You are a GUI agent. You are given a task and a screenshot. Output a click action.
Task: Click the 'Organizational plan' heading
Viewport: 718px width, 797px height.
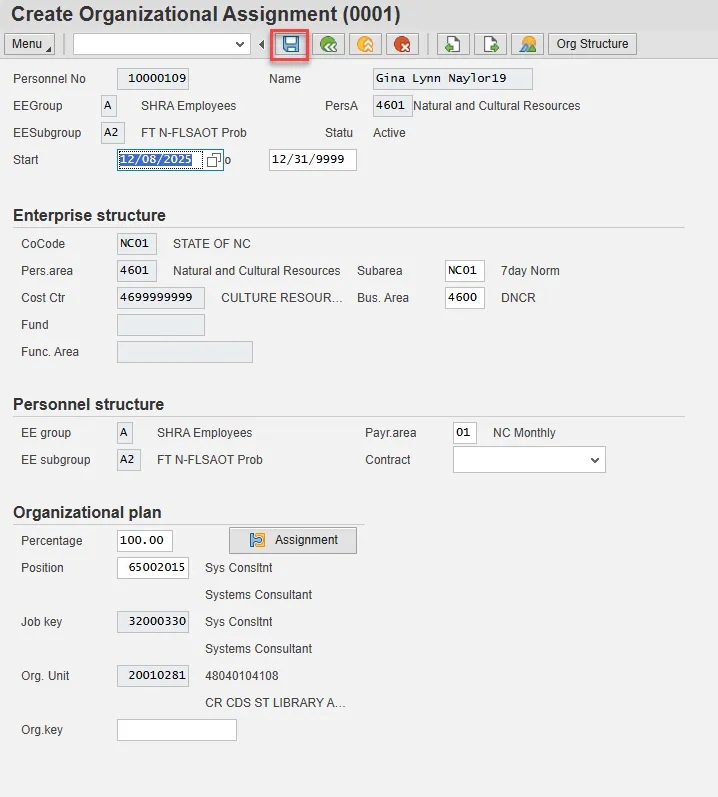coord(87,512)
